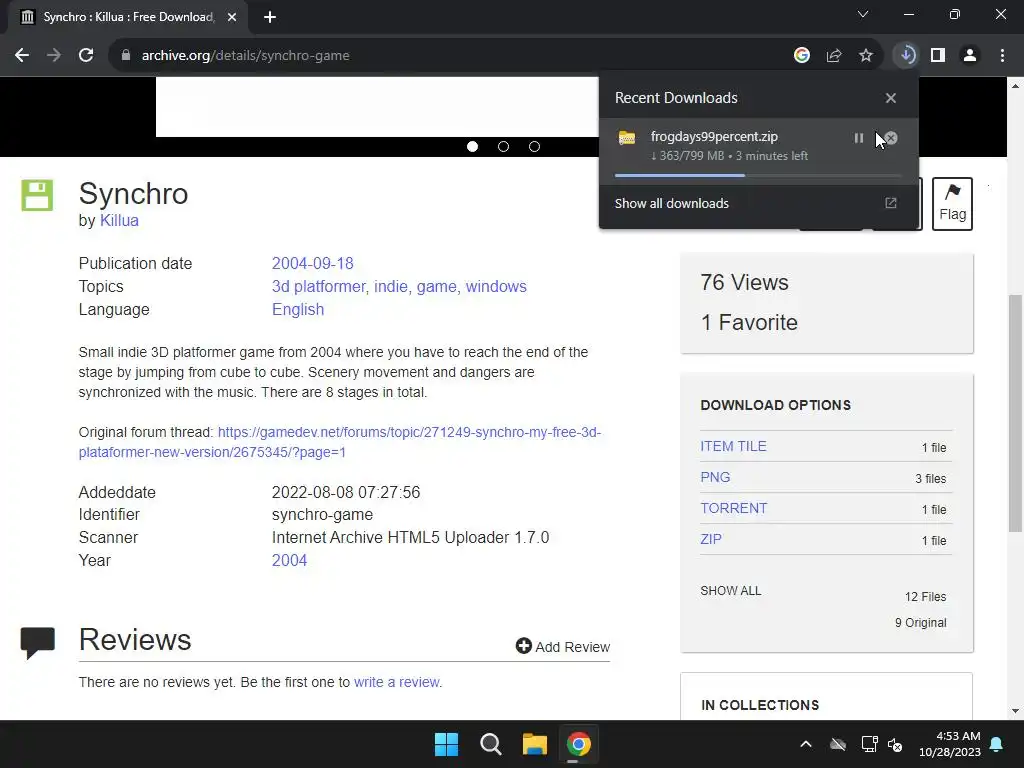Go back to the previous page

click(x=22, y=56)
